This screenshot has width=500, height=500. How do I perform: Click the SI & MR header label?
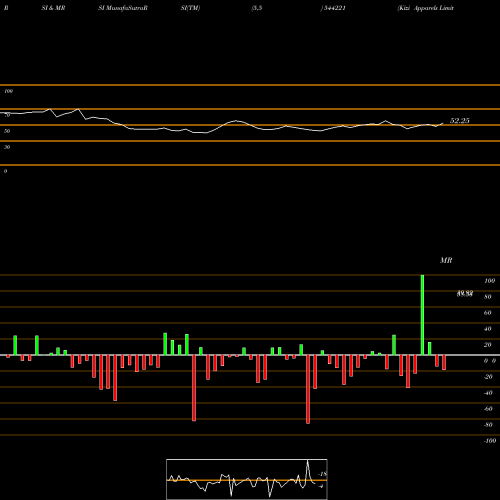53,8
